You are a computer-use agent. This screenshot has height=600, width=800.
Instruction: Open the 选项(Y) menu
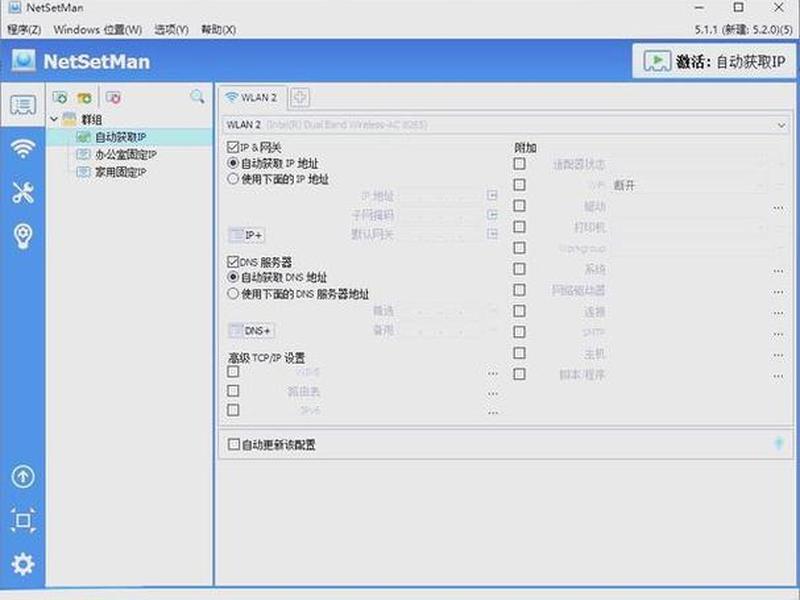point(171,30)
